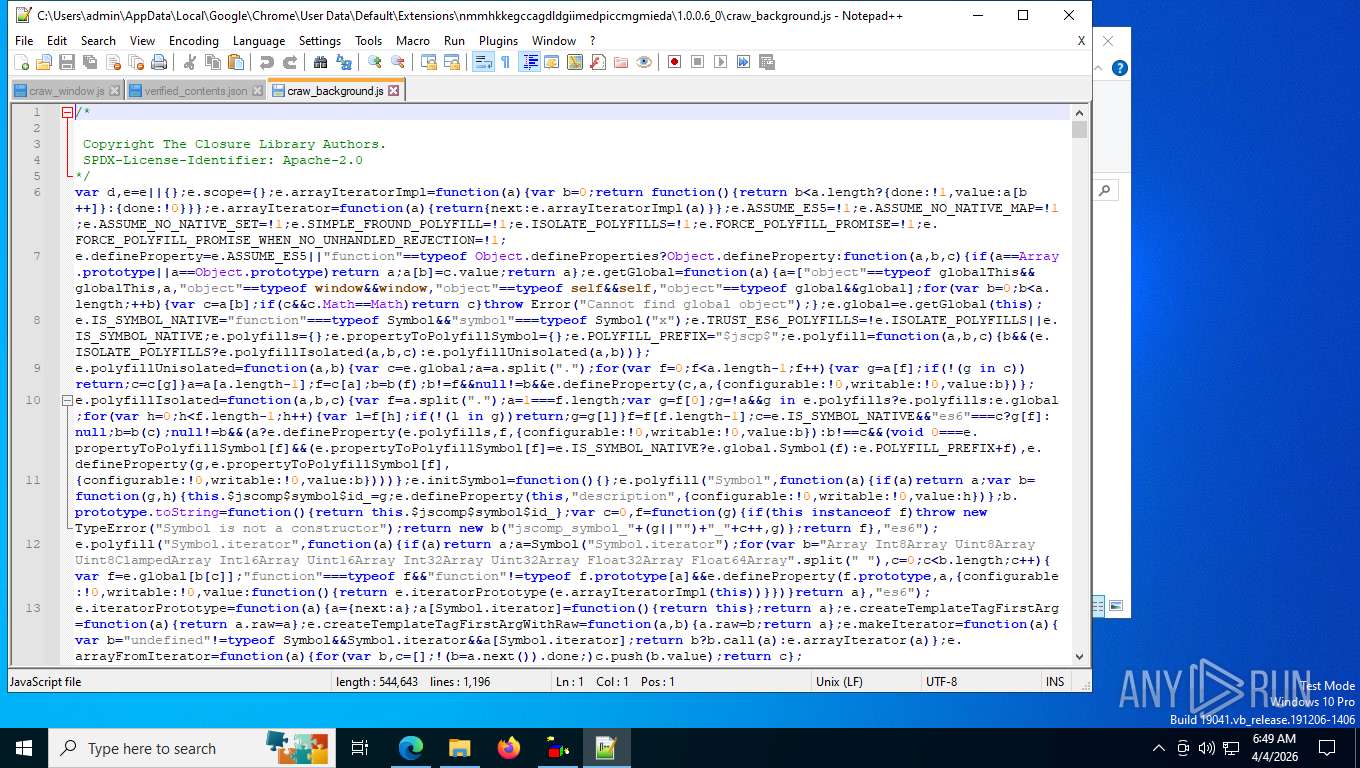This screenshot has height=768, width=1360.
Task: Open the Search menu
Action: click(98, 41)
